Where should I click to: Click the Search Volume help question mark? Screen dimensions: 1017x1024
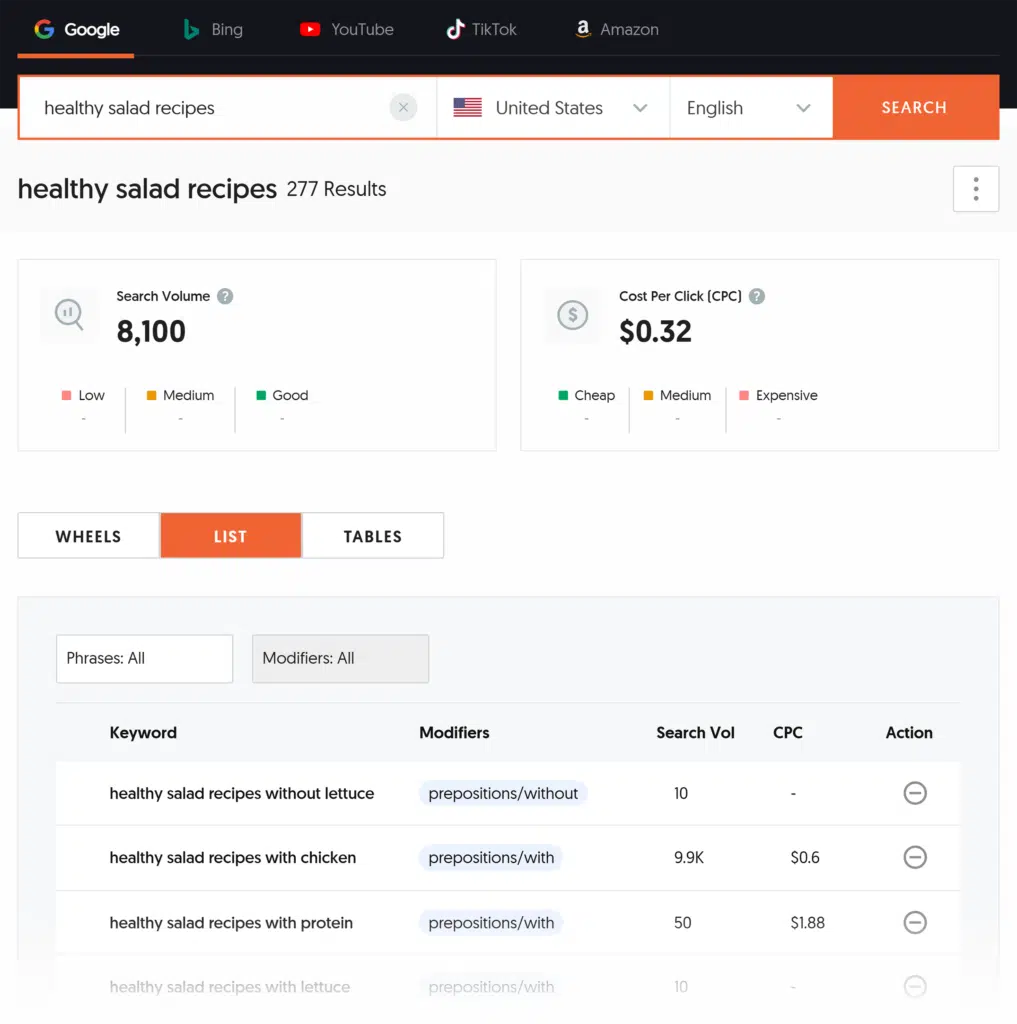[x=225, y=296]
